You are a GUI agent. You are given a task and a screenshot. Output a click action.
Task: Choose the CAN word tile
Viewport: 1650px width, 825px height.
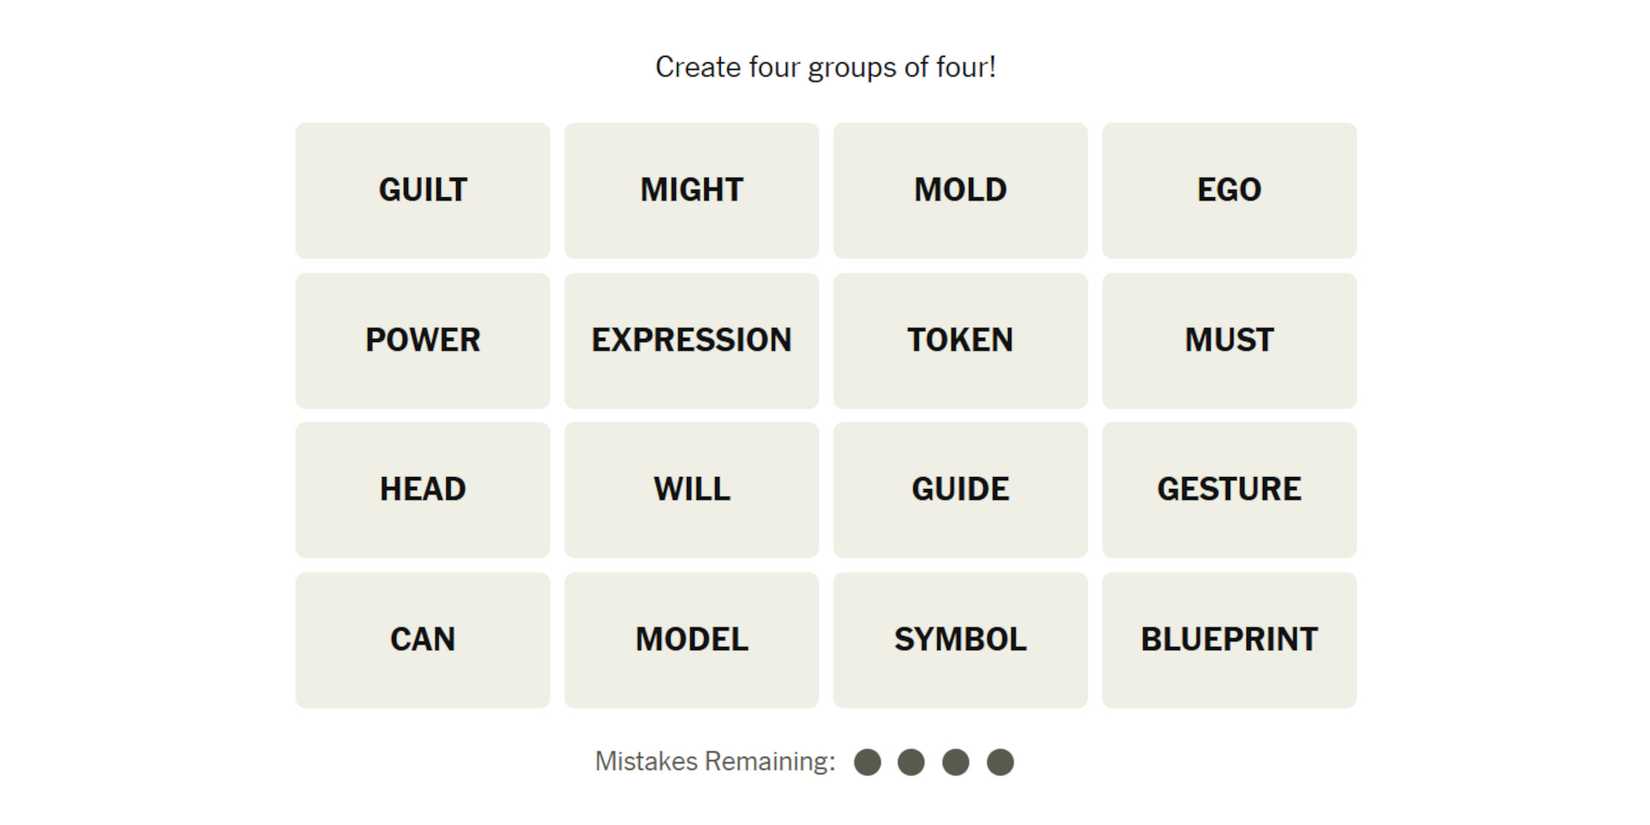(x=422, y=639)
